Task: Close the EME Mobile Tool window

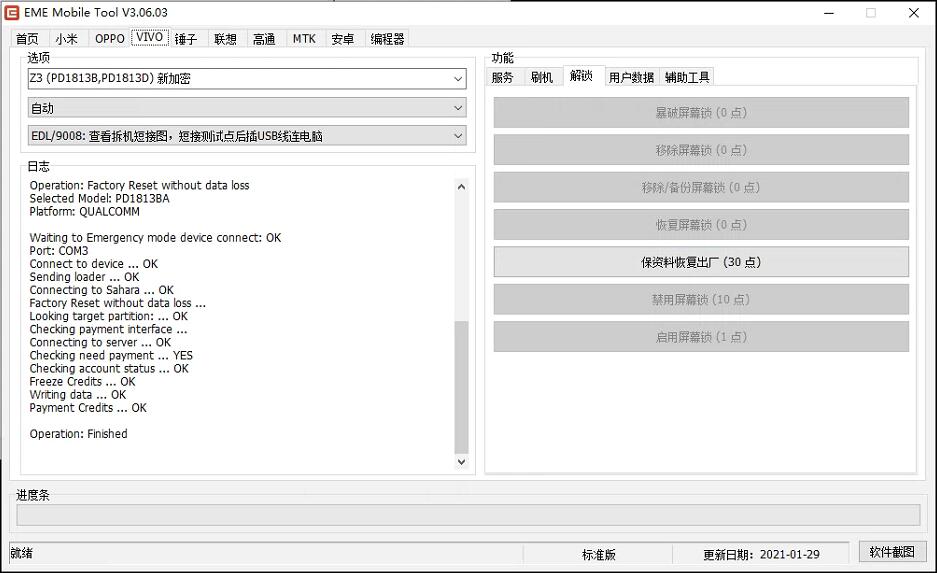Action: [x=914, y=13]
